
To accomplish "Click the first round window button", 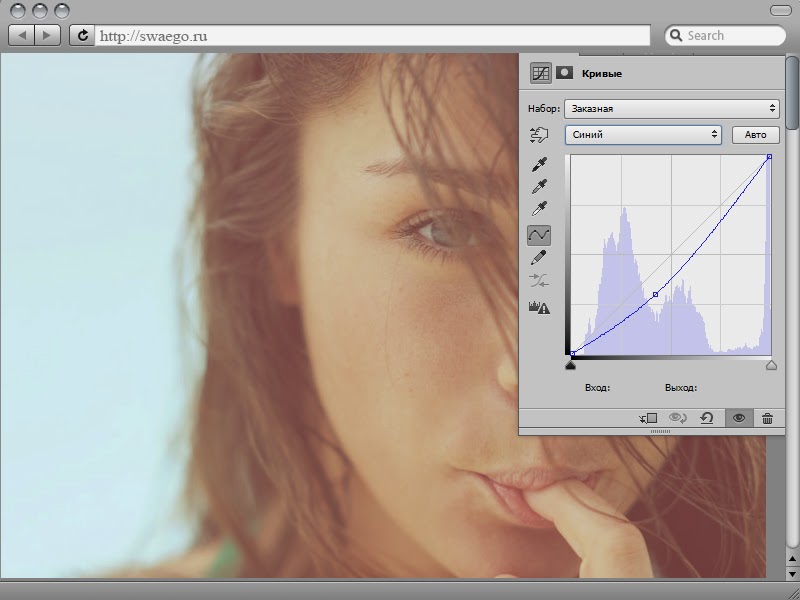I will tap(18, 11).
